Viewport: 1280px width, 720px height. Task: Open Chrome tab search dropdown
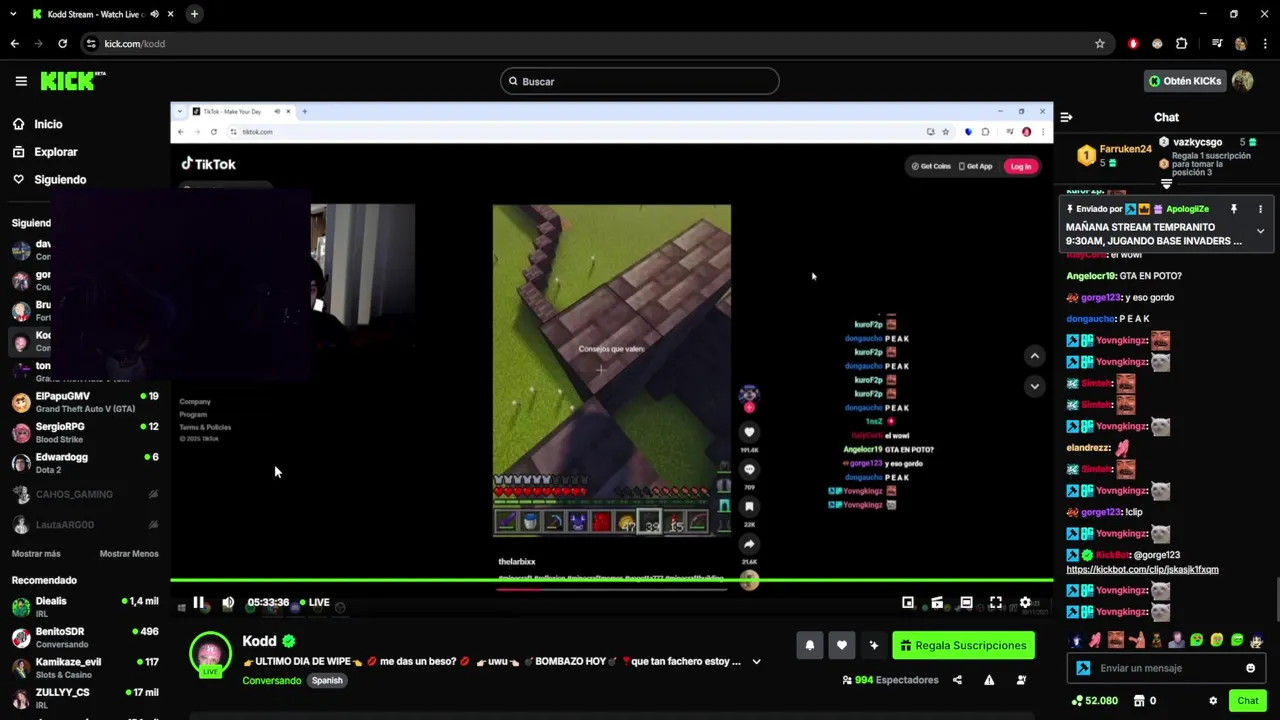[13, 14]
